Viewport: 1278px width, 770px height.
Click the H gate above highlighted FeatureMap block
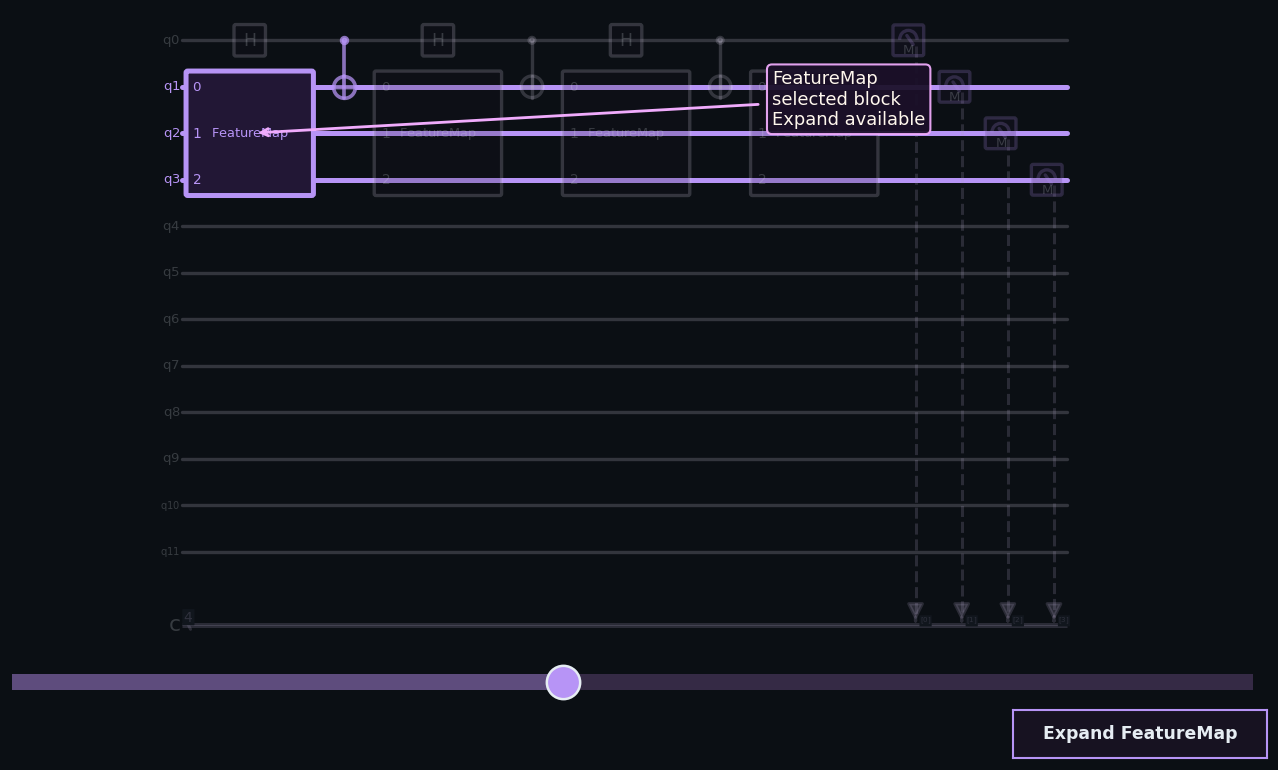tap(250, 40)
